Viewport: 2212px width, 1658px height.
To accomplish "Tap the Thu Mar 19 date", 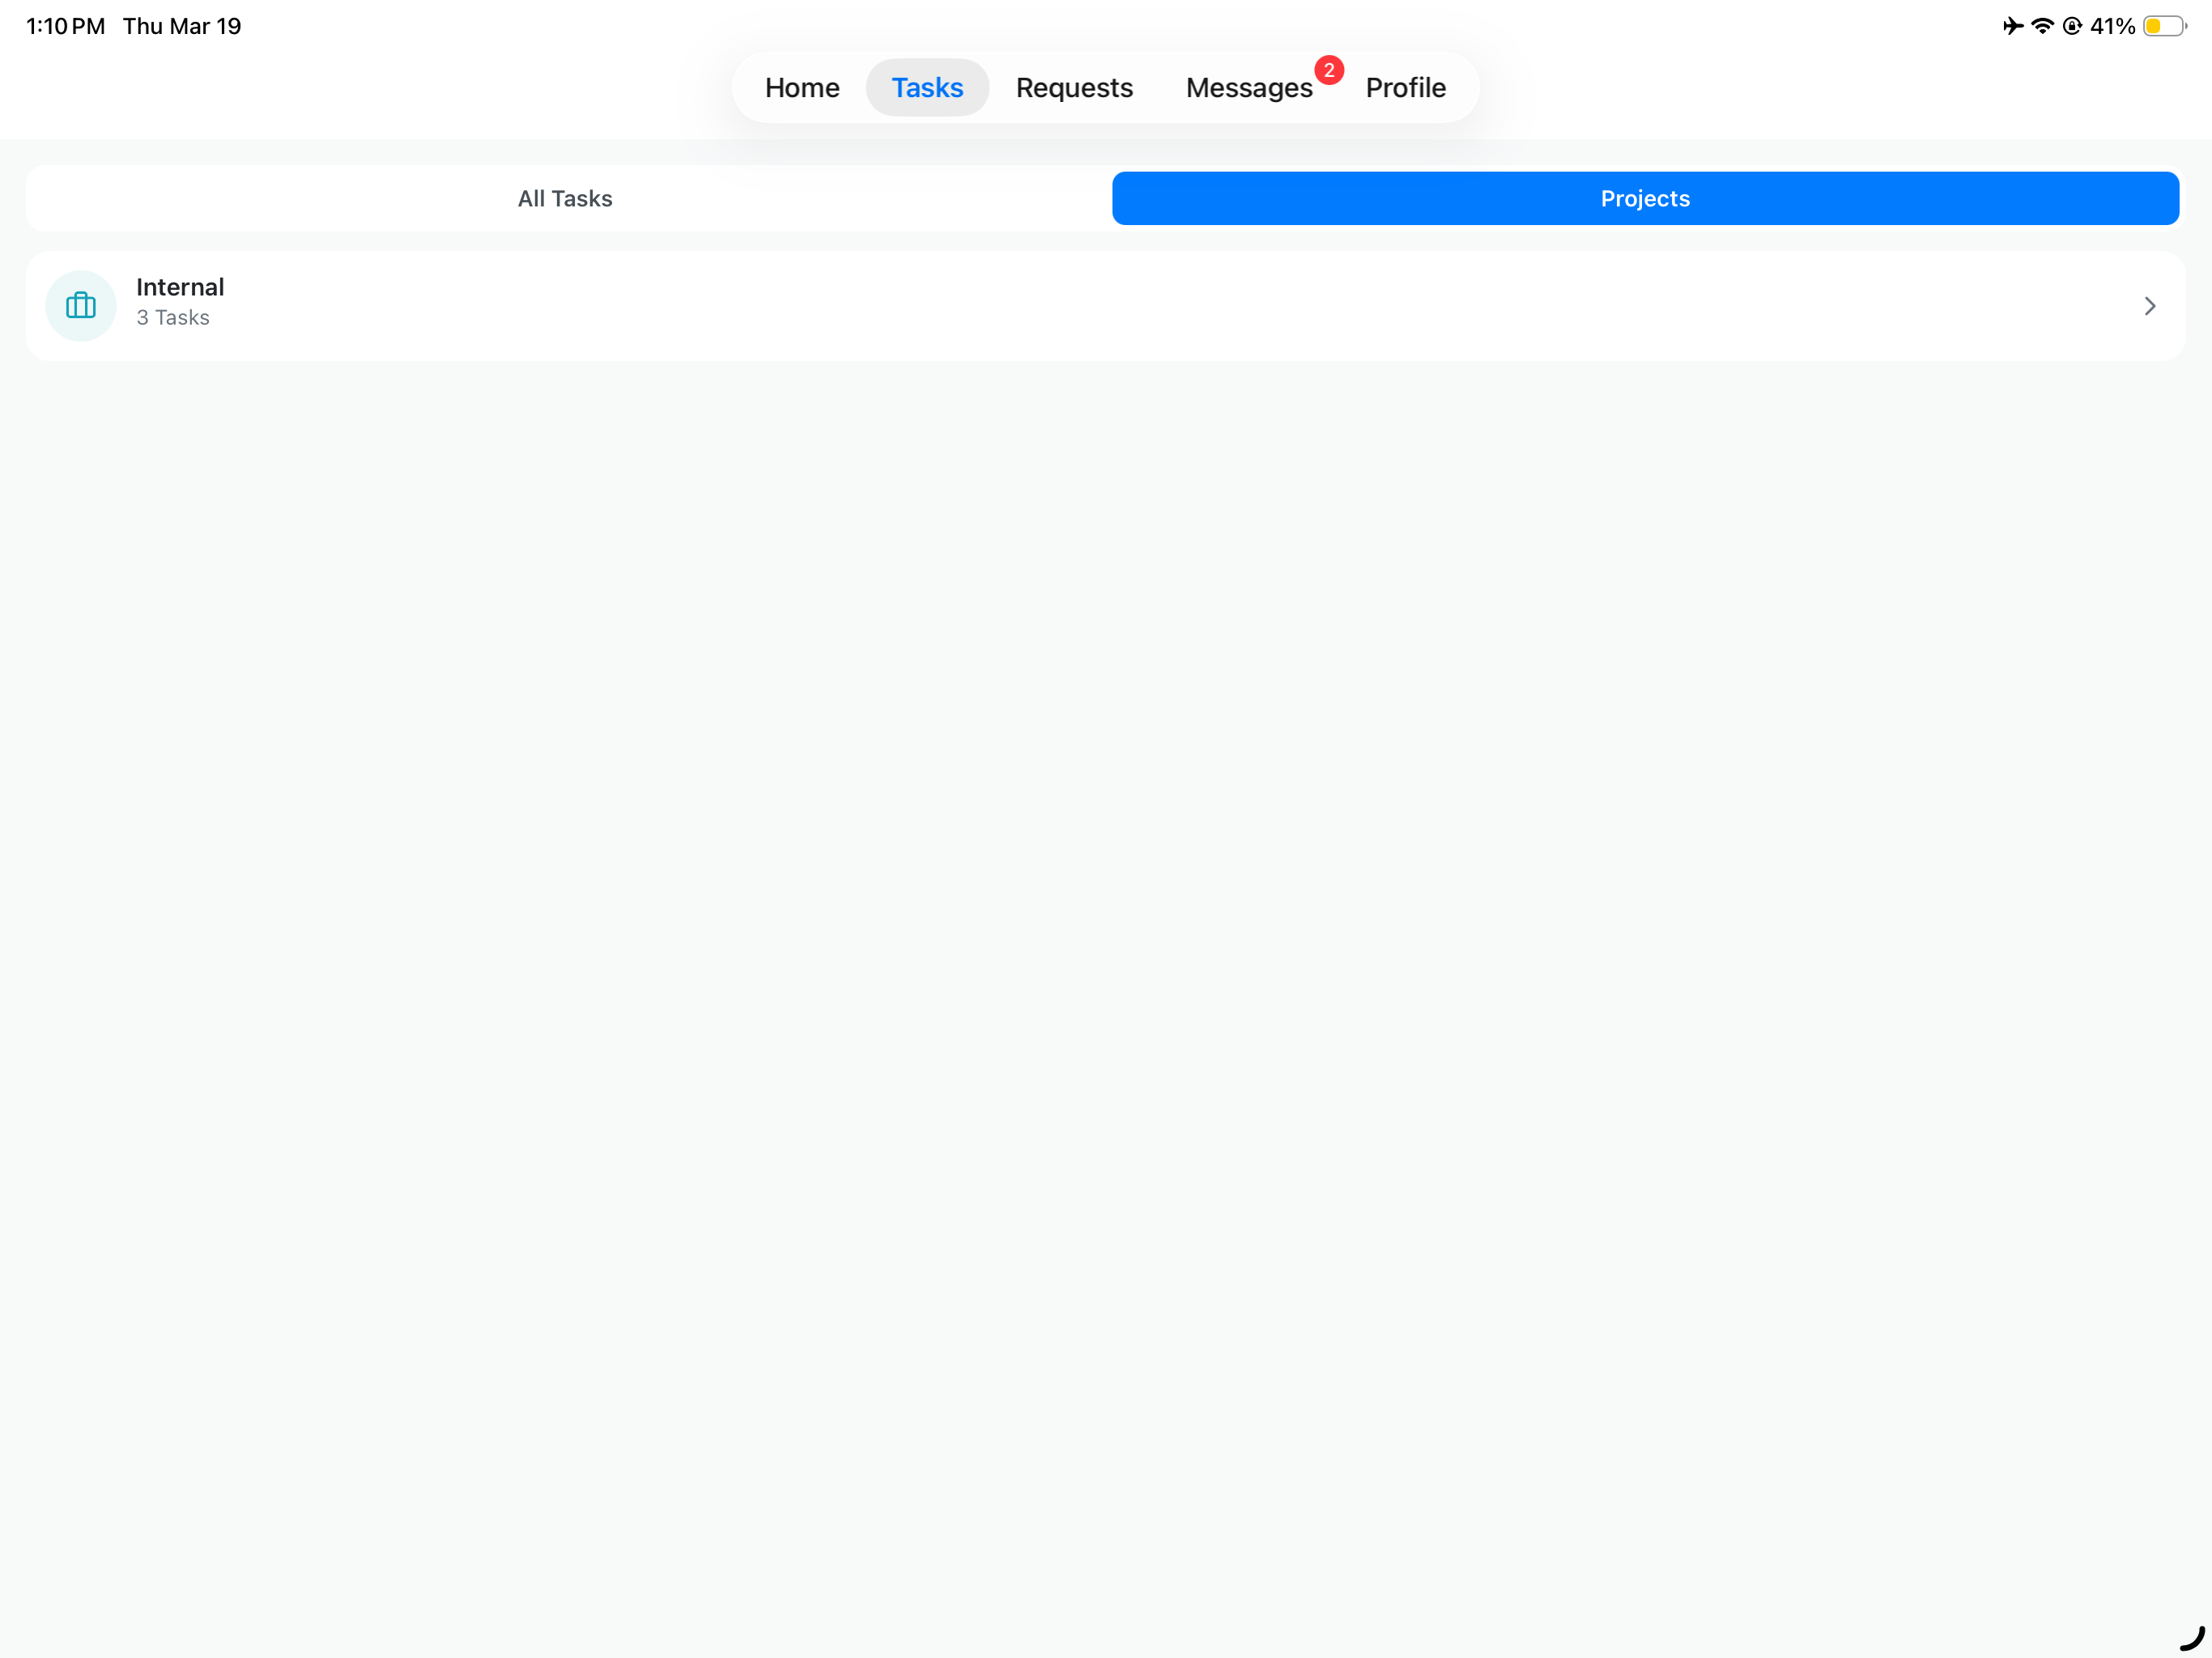I will (x=182, y=26).
